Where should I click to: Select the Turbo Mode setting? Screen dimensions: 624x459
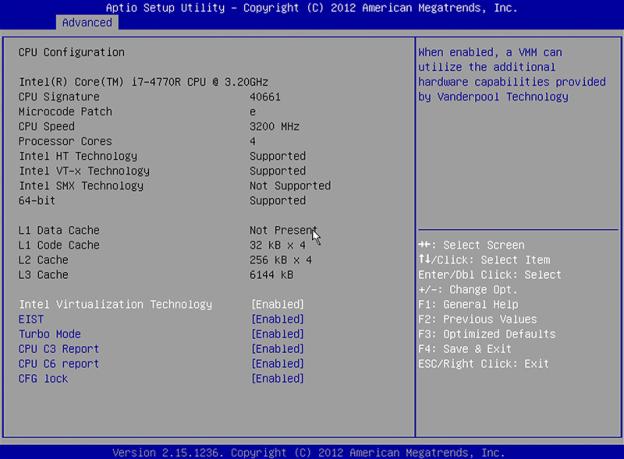[50, 334]
